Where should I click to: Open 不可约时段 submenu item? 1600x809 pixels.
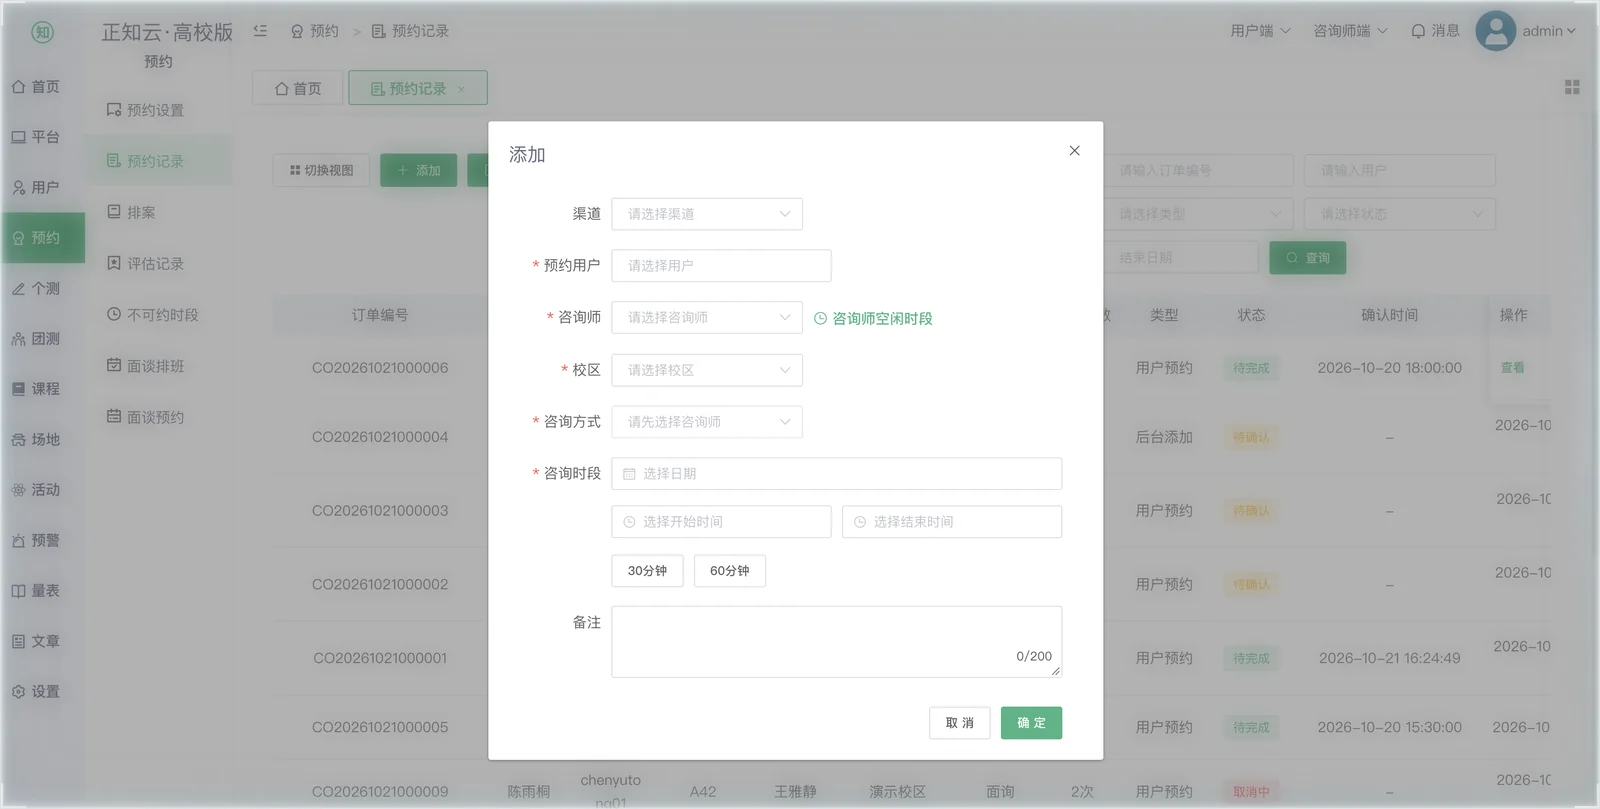coord(158,315)
